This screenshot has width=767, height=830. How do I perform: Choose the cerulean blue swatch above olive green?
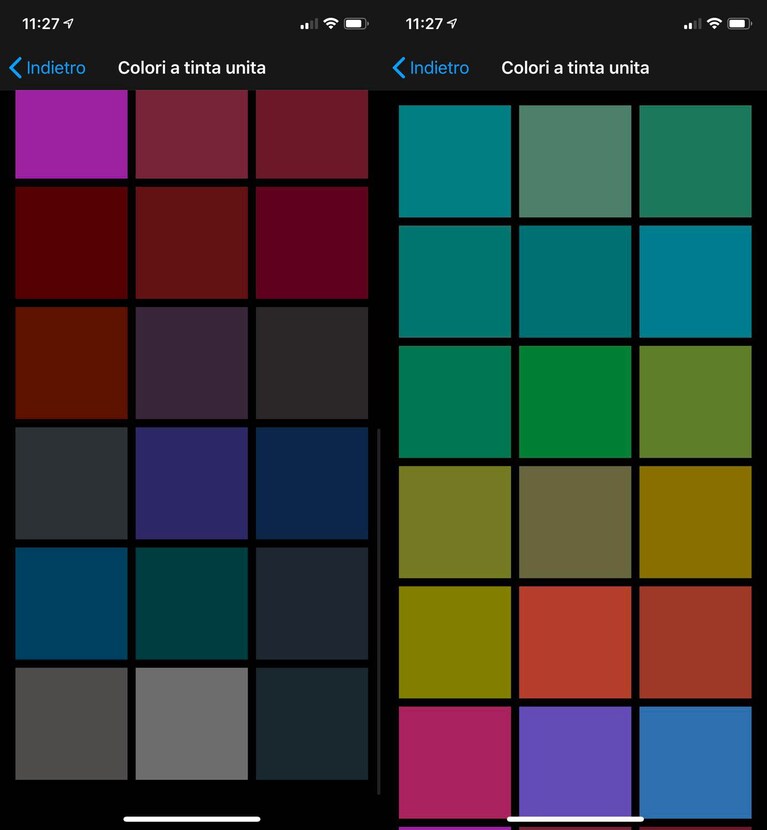pyautogui.click(x=695, y=282)
